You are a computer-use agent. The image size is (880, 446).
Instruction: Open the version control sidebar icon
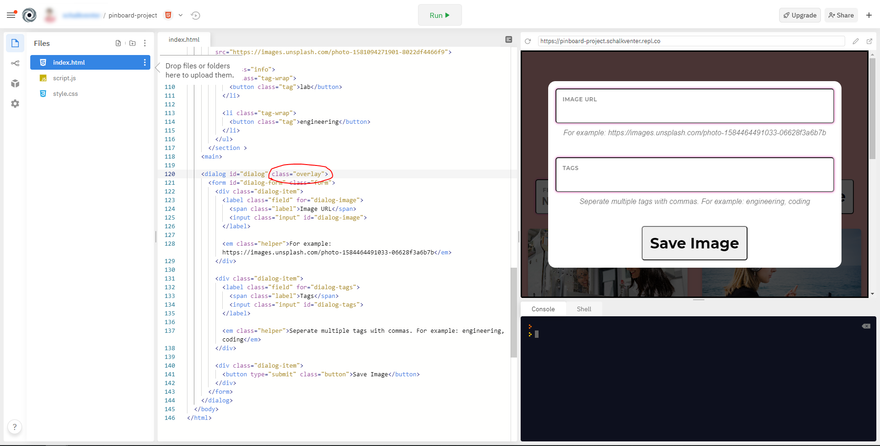[x=15, y=63]
